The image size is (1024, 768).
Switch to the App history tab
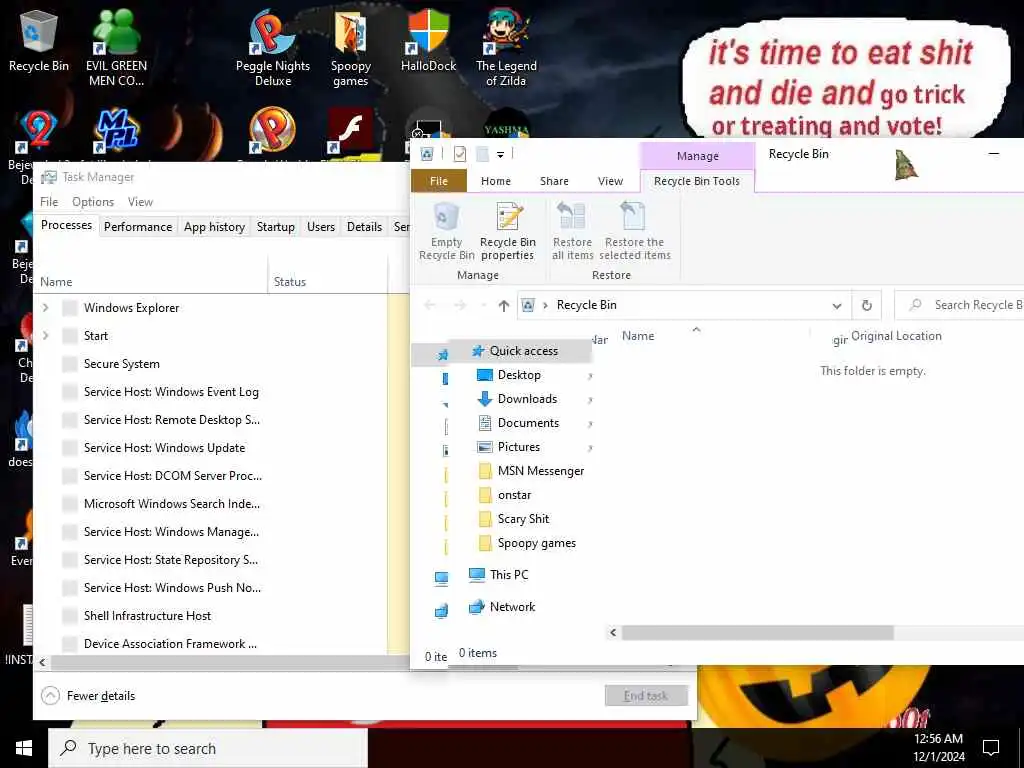[x=214, y=227]
